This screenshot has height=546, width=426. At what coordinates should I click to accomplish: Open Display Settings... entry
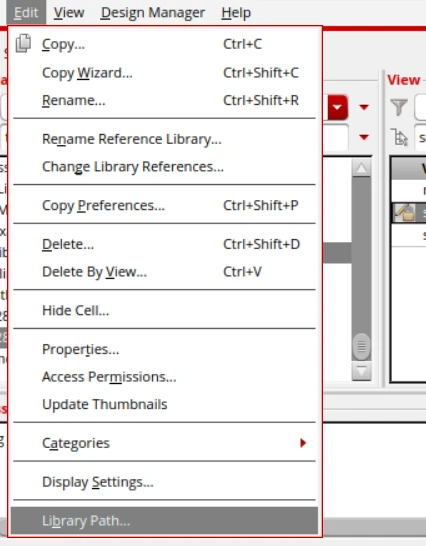click(x=164, y=482)
